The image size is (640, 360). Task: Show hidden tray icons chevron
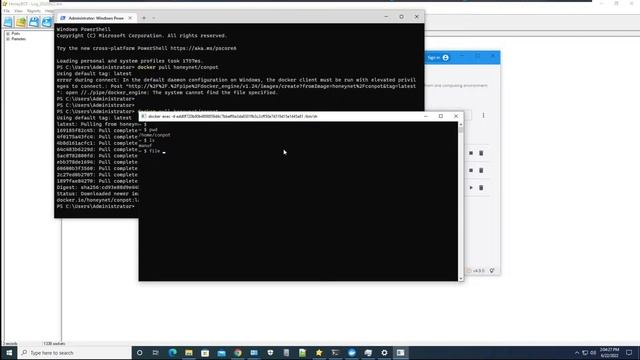[577, 353]
